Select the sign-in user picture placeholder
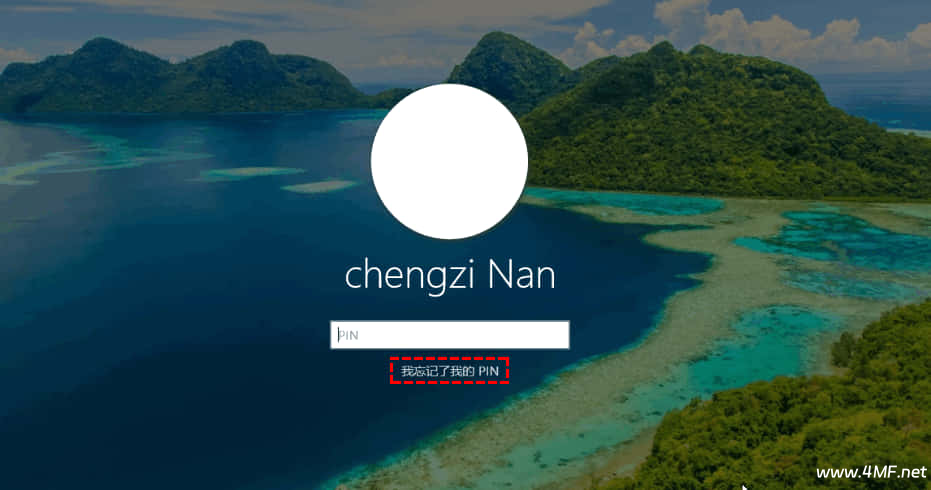The width and height of the screenshot is (931, 490). click(449, 162)
